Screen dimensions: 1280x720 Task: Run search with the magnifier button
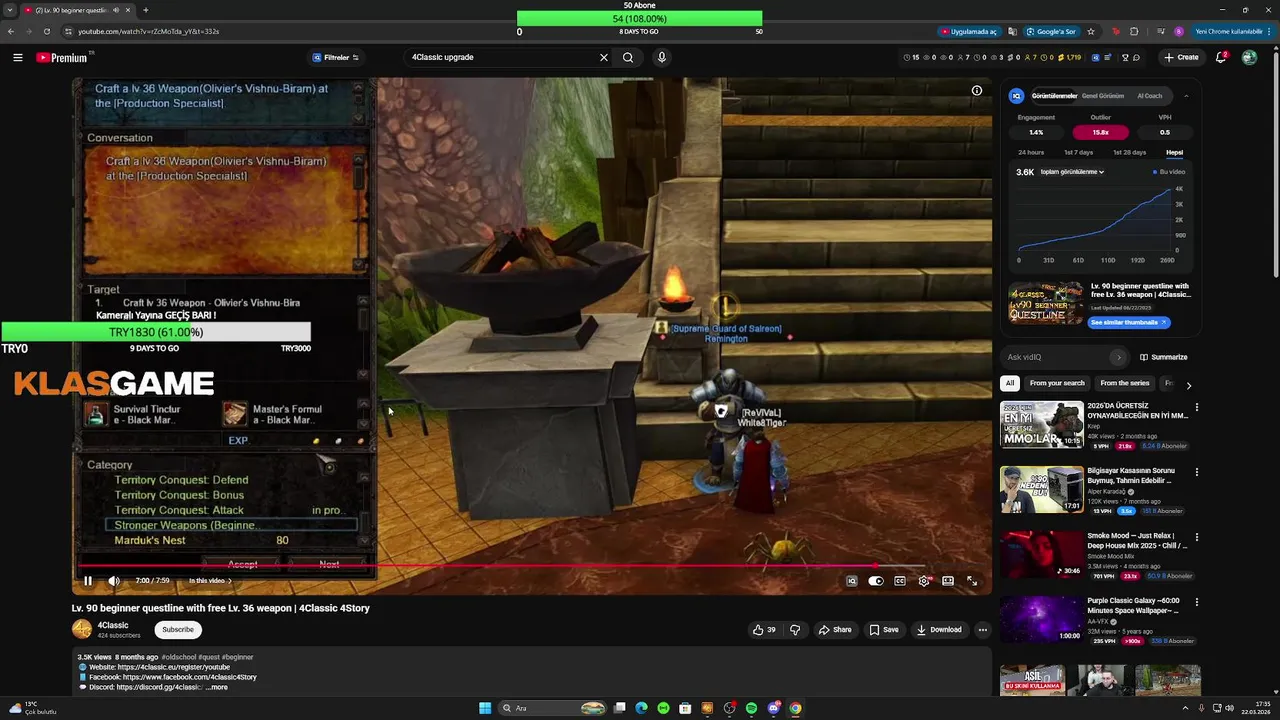coord(628,57)
